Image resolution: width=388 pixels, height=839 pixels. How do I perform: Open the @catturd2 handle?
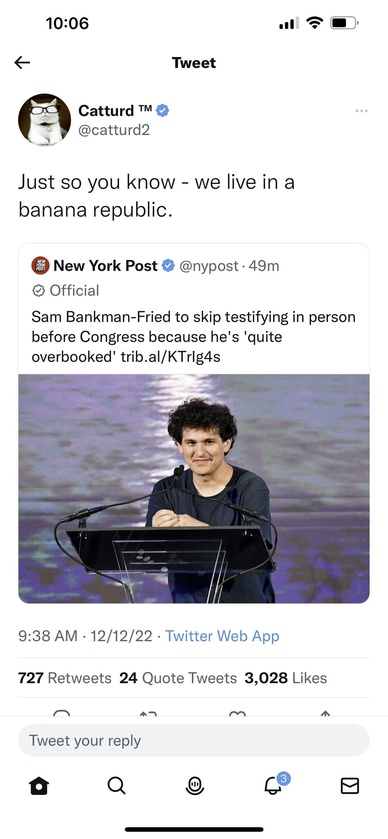[114, 130]
